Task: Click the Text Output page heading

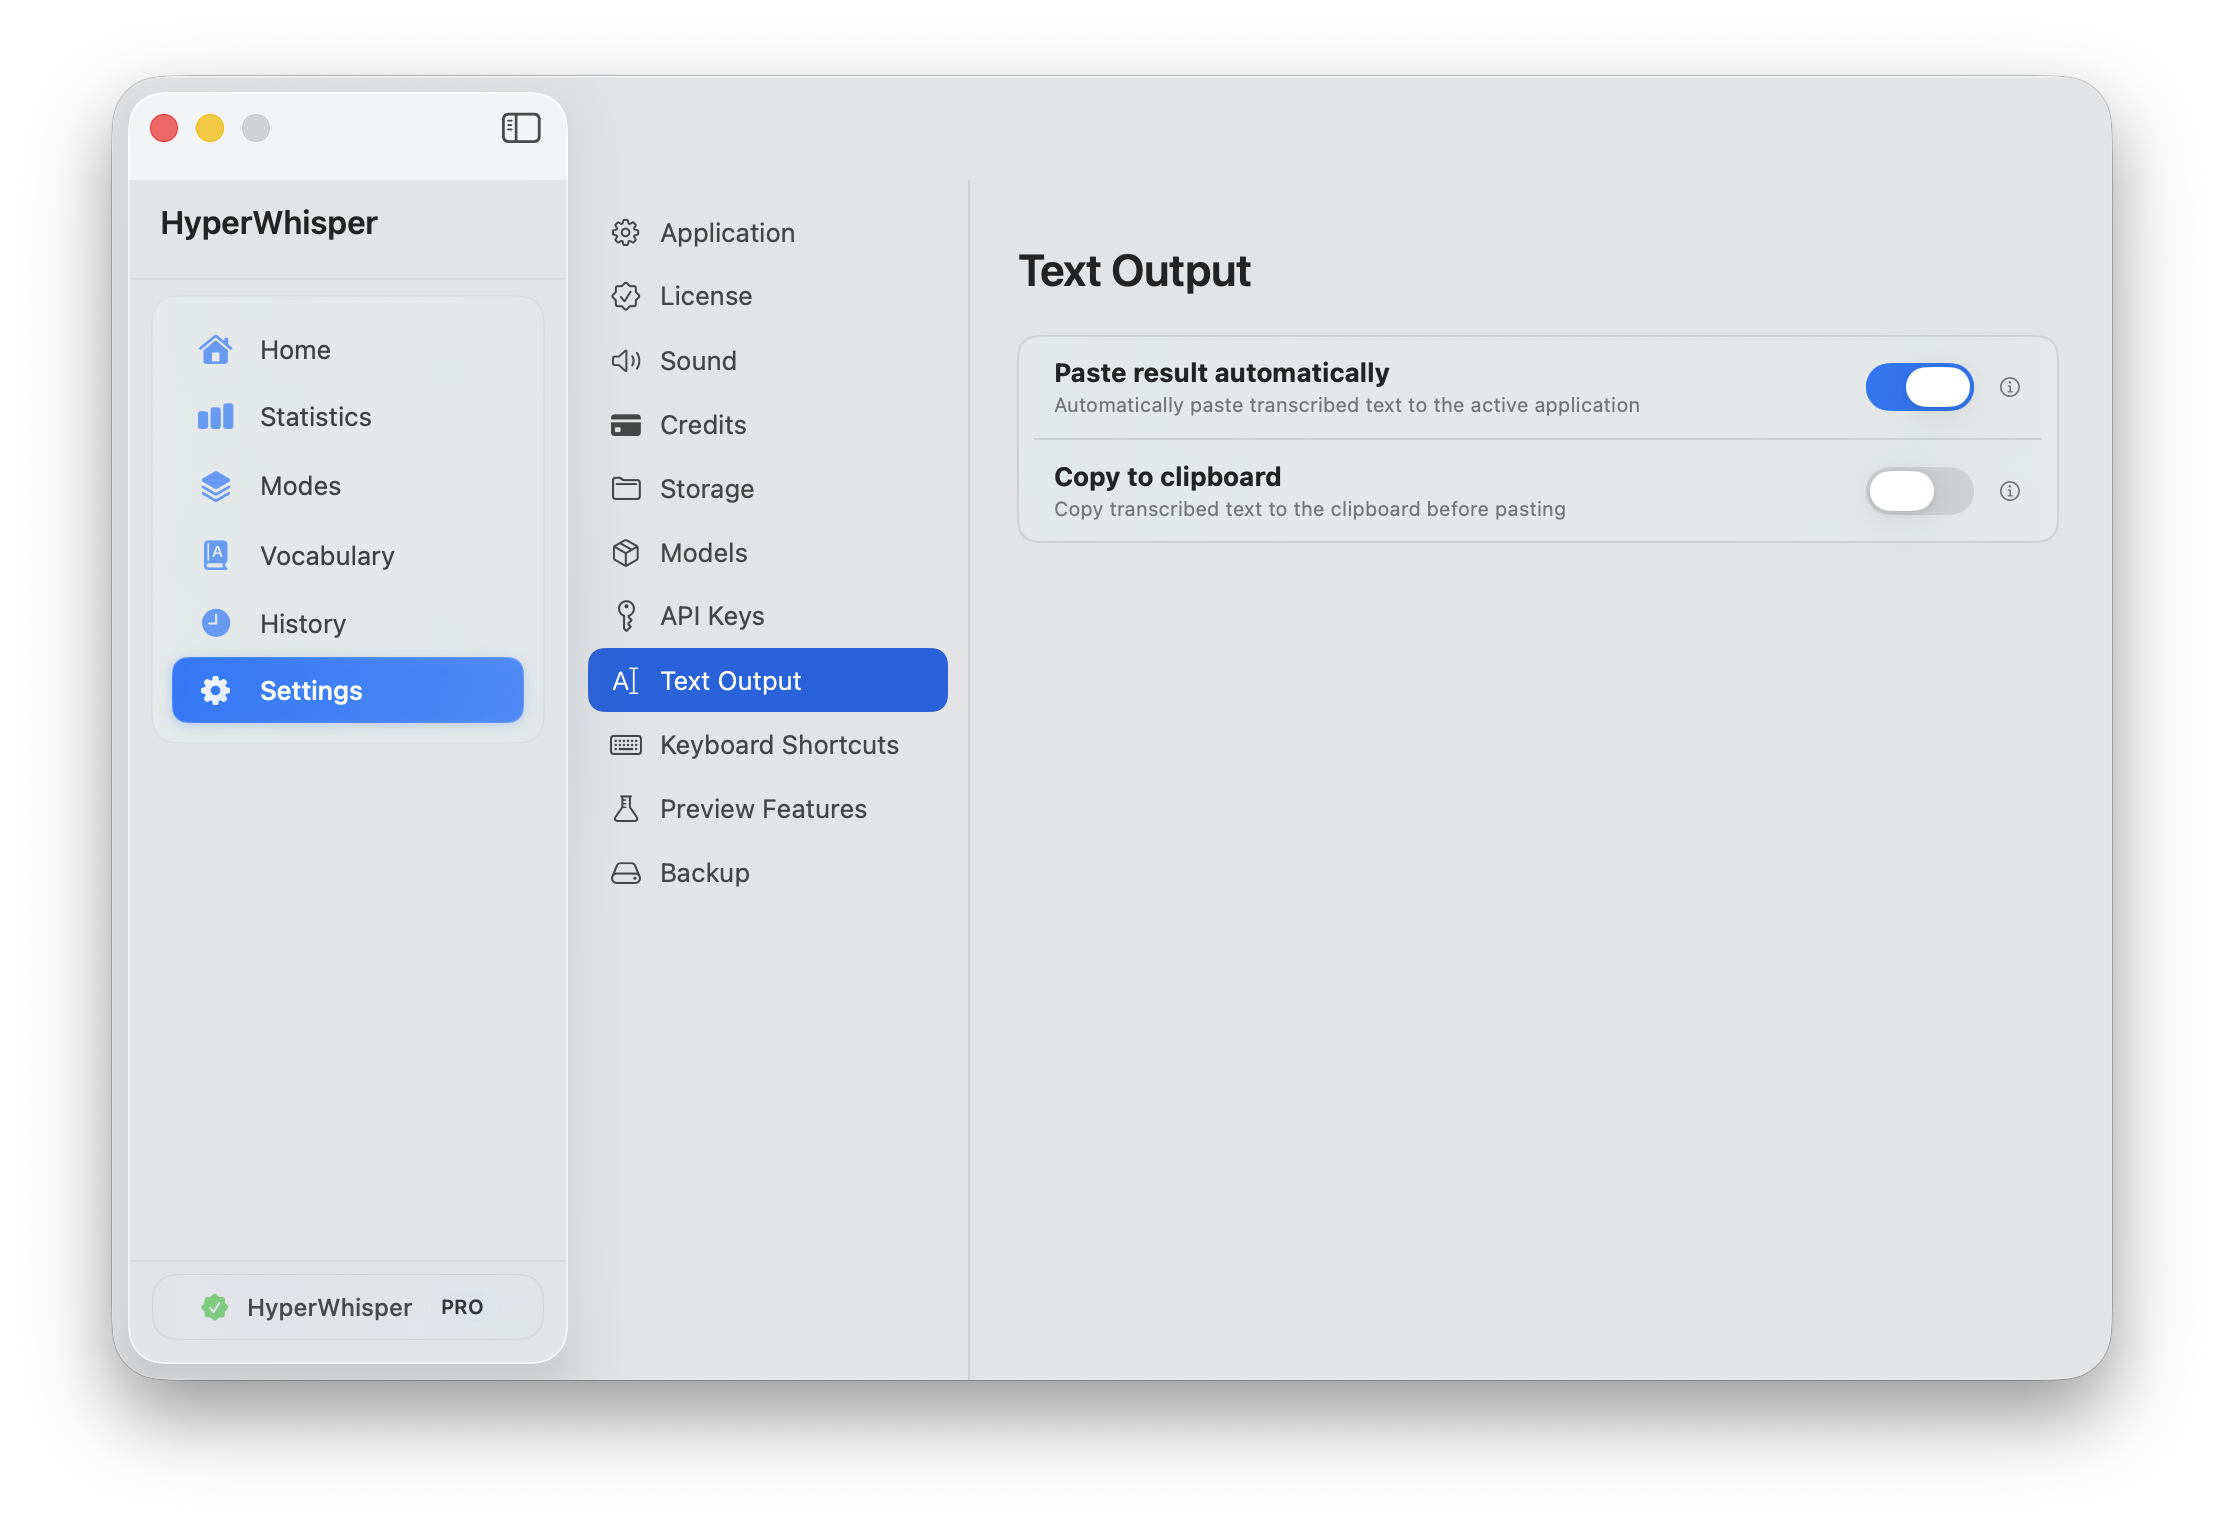Action: [x=1134, y=271]
